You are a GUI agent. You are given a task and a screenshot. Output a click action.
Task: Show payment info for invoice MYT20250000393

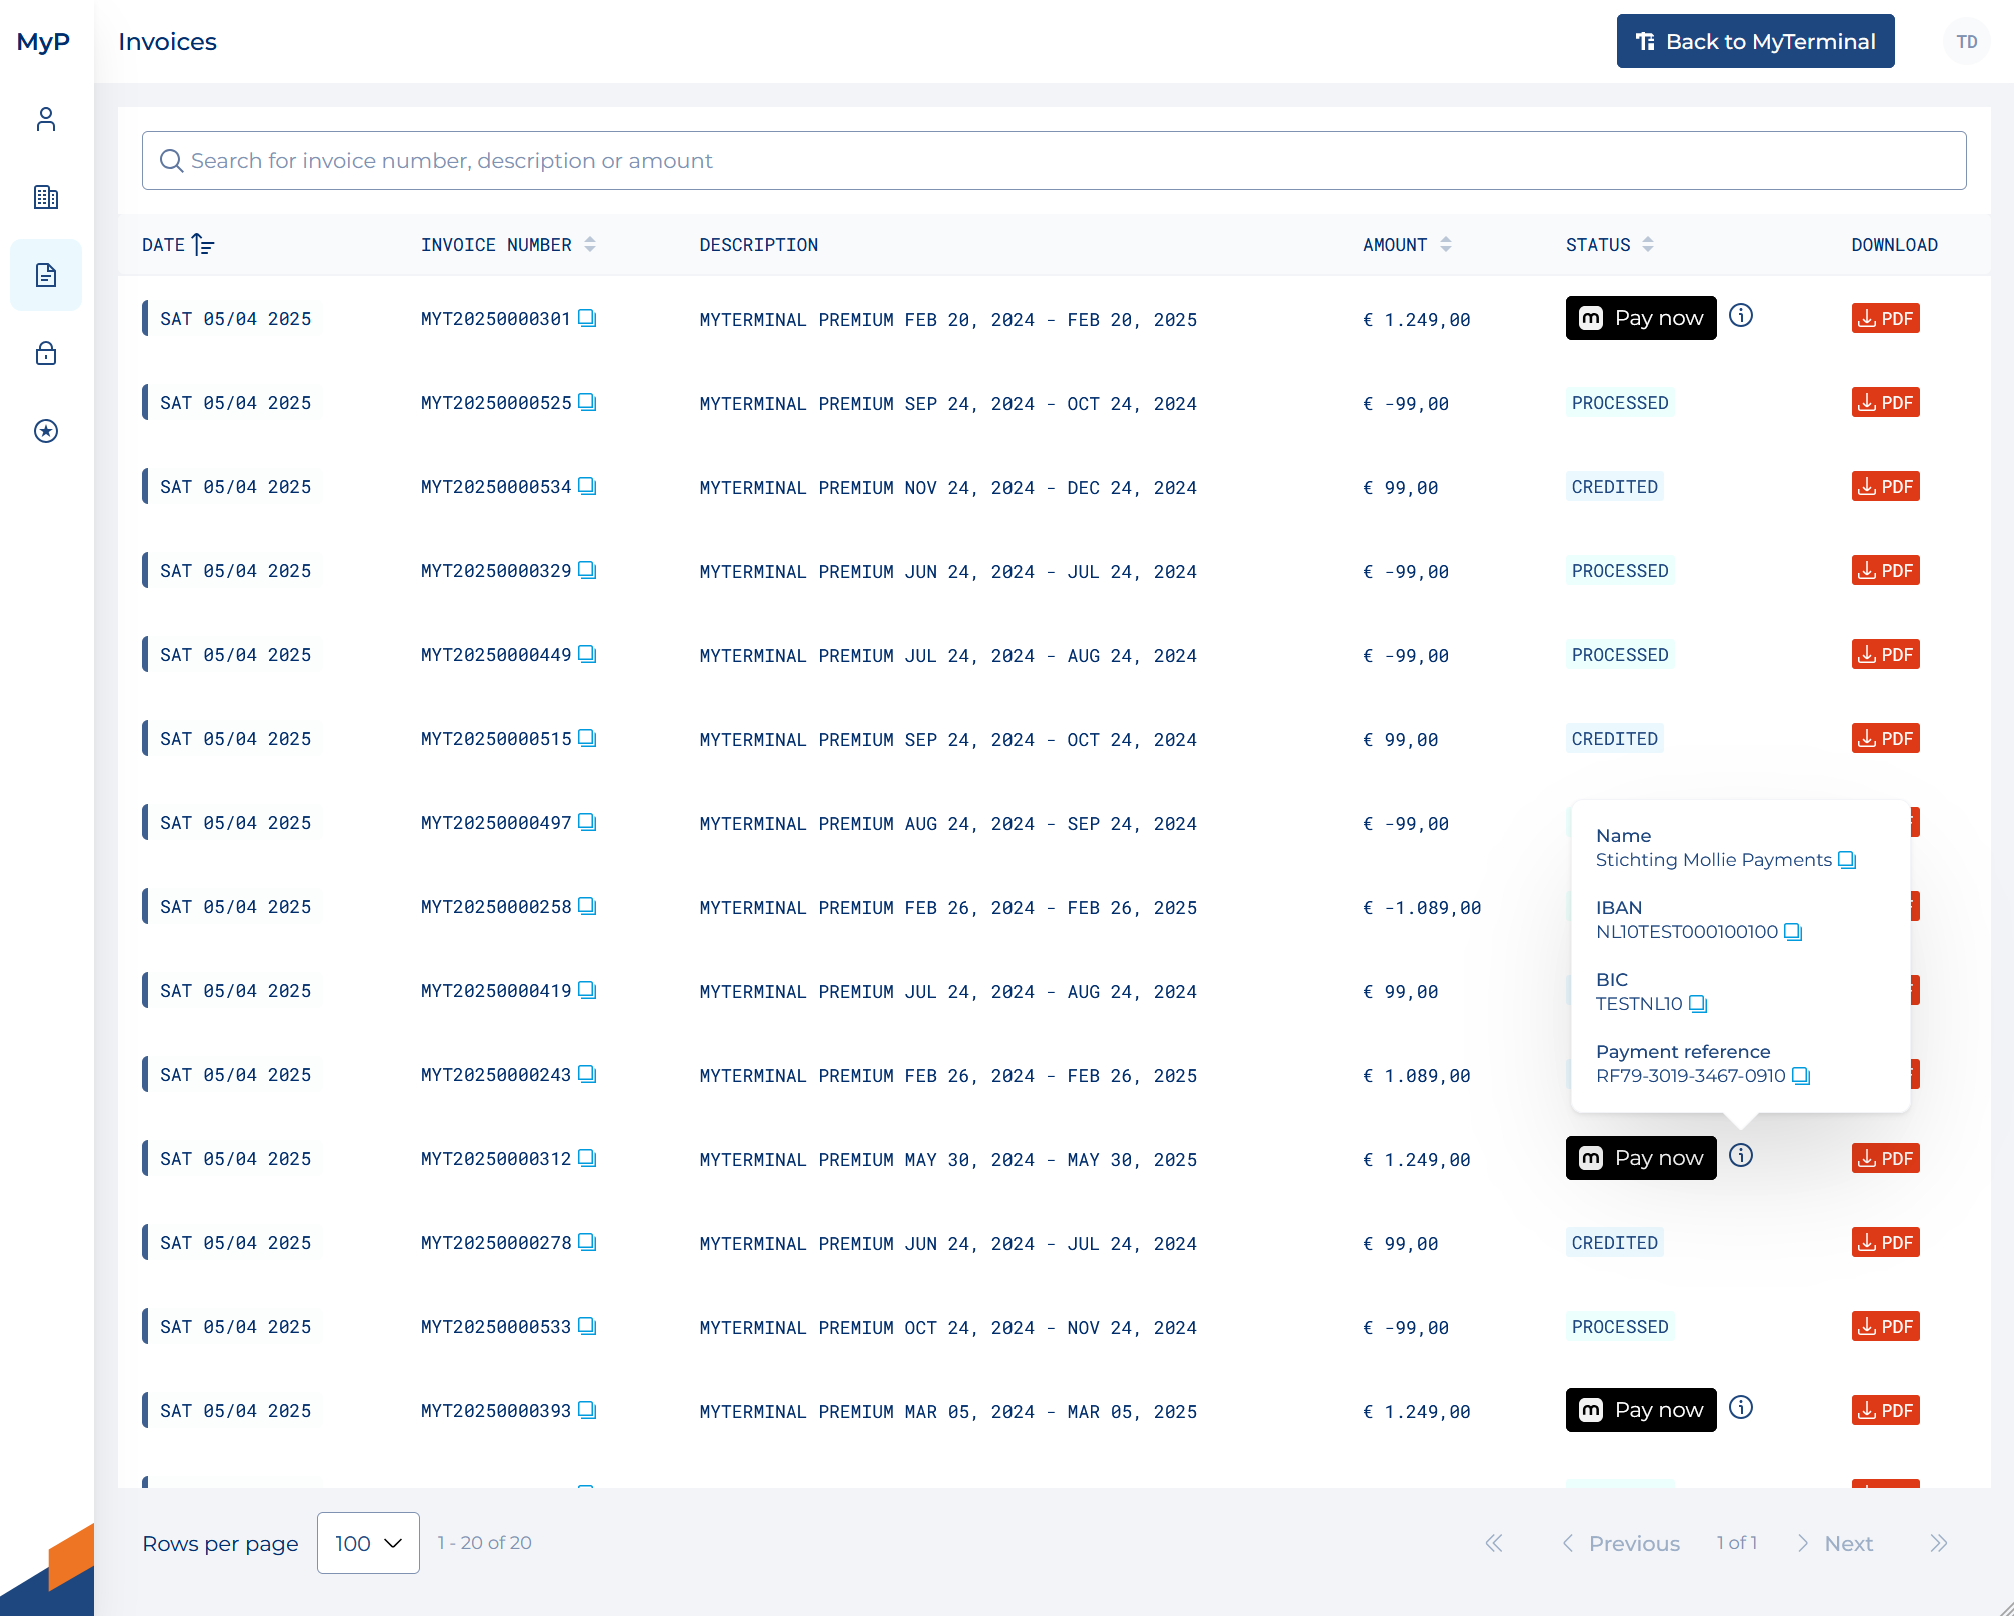click(x=1741, y=1408)
